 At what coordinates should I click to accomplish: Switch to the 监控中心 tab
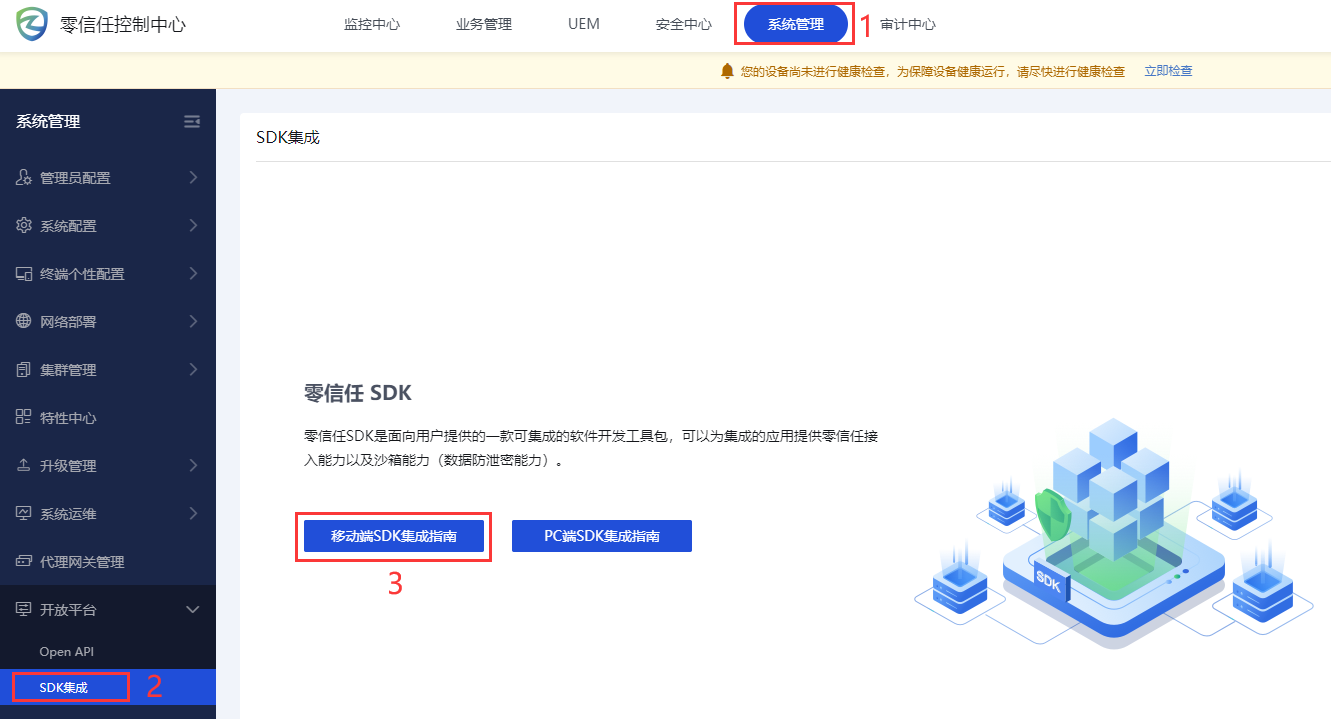click(372, 23)
